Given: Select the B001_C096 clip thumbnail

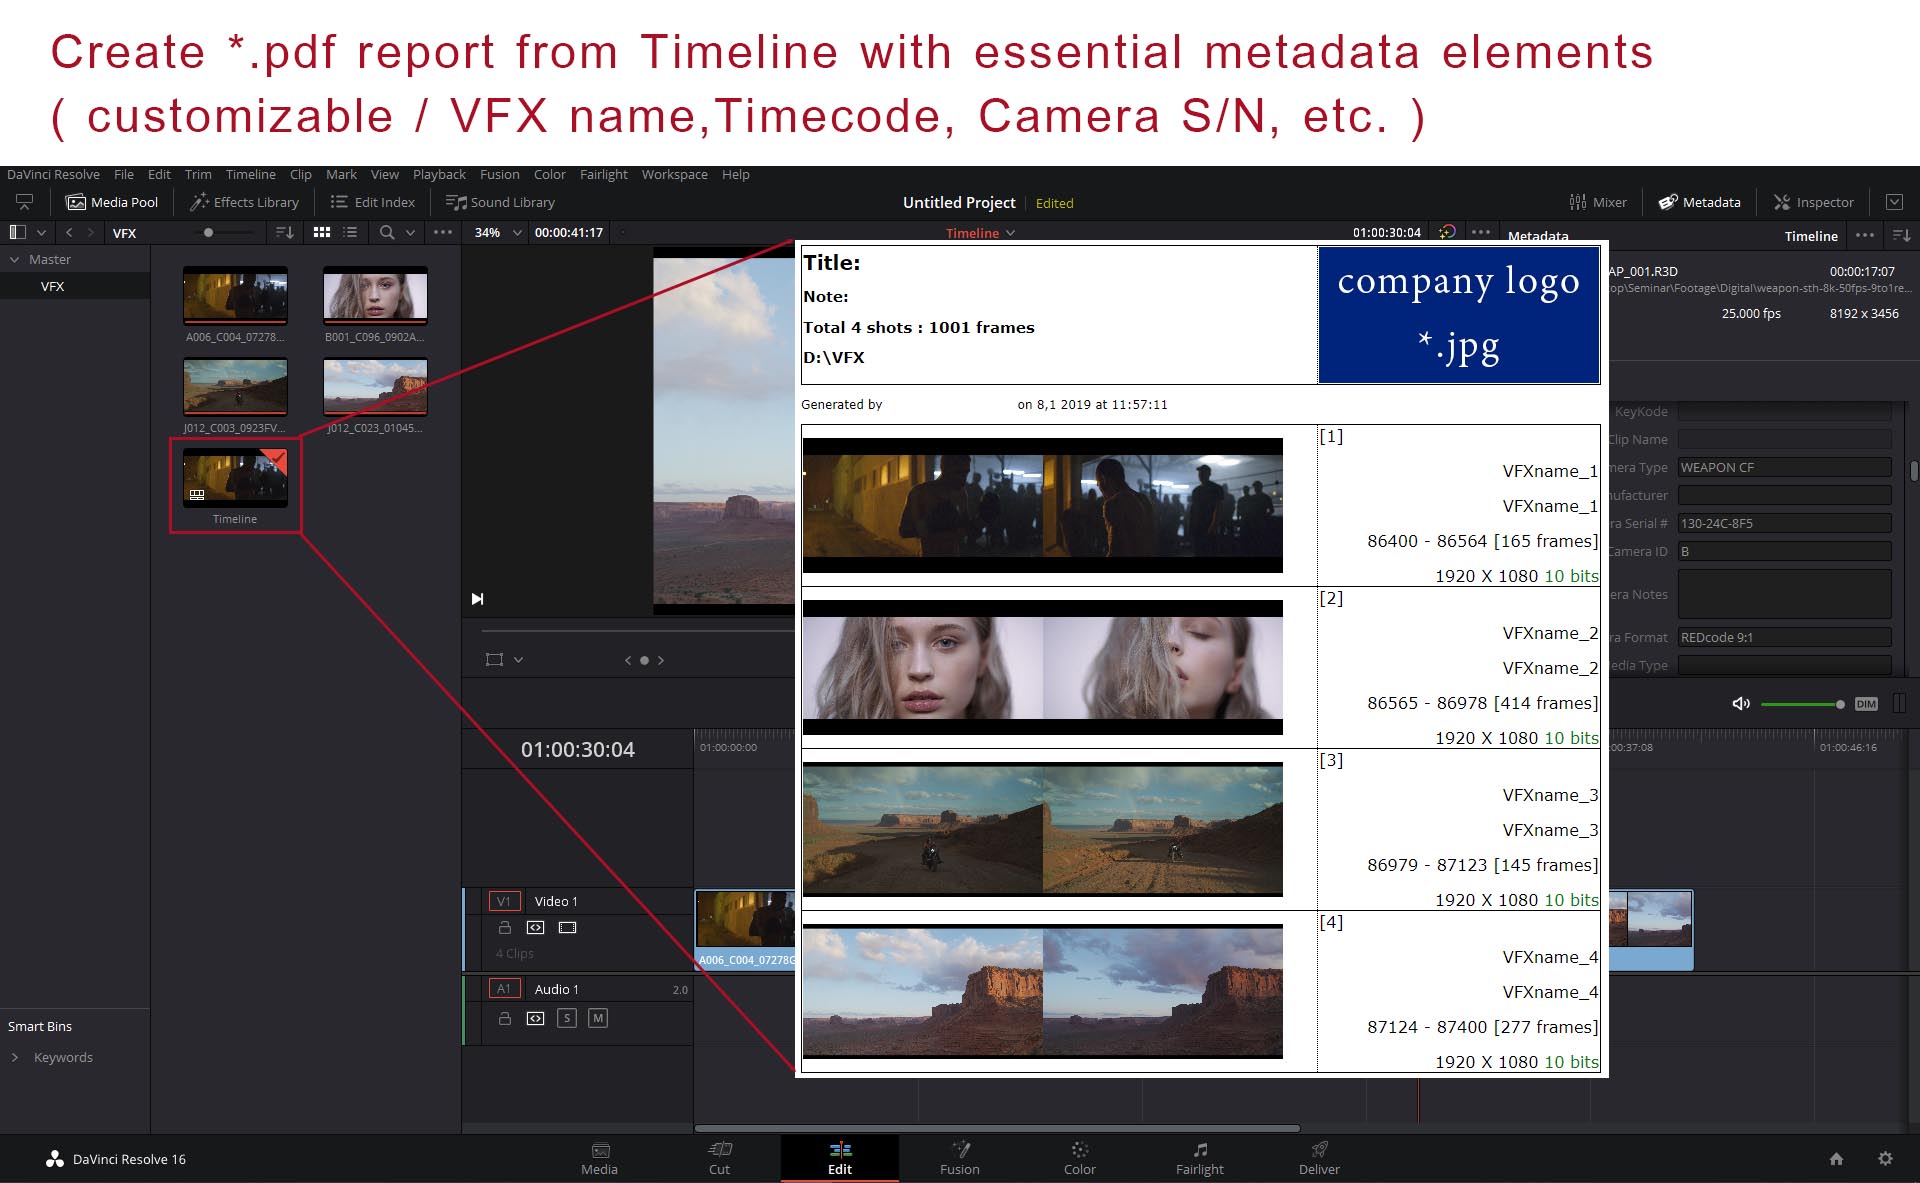Looking at the screenshot, I should 375,295.
